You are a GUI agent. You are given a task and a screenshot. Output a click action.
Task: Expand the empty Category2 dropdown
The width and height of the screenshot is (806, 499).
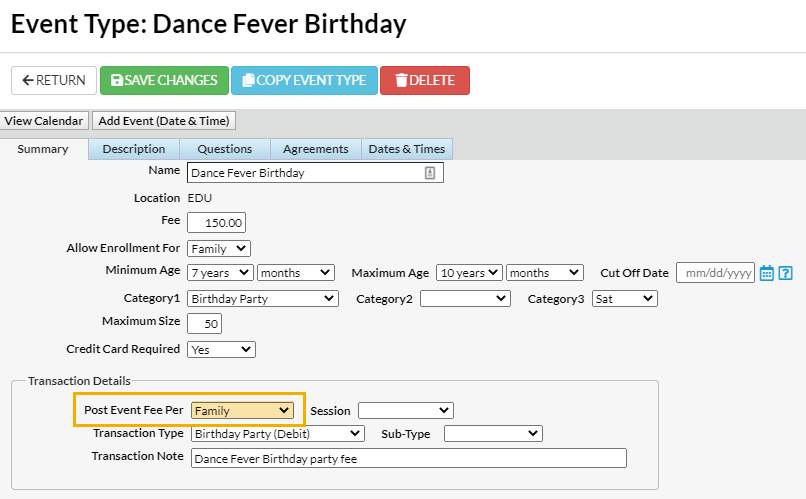coord(465,299)
